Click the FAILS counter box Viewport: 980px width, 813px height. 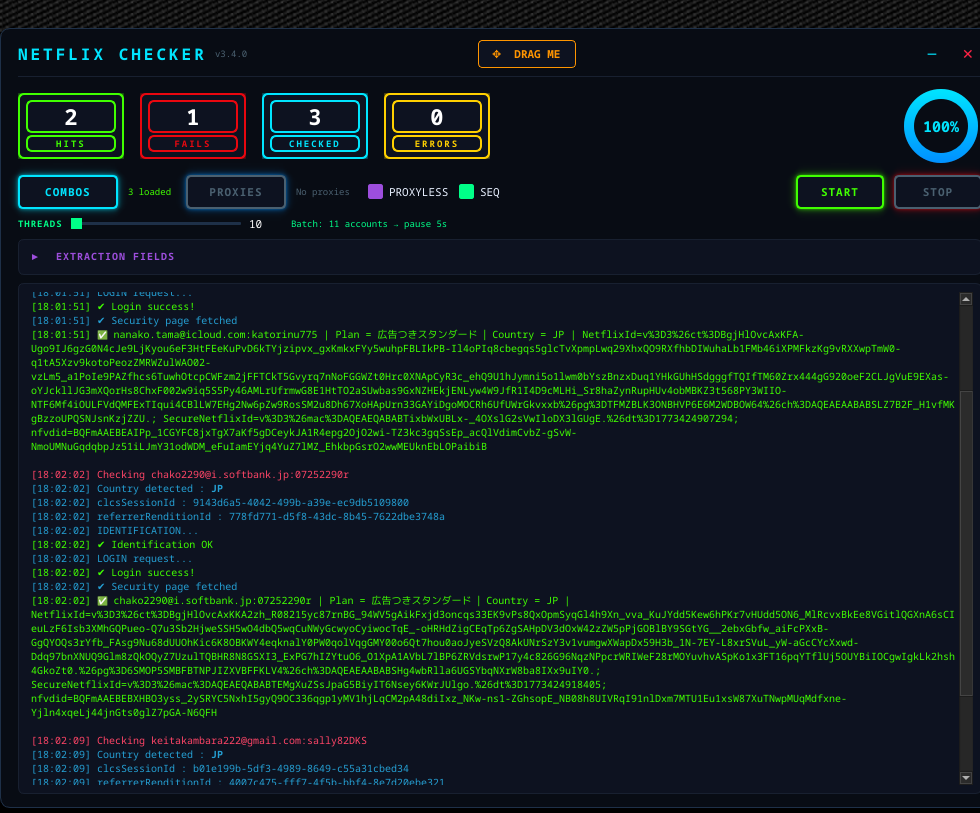tap(192, 126)
